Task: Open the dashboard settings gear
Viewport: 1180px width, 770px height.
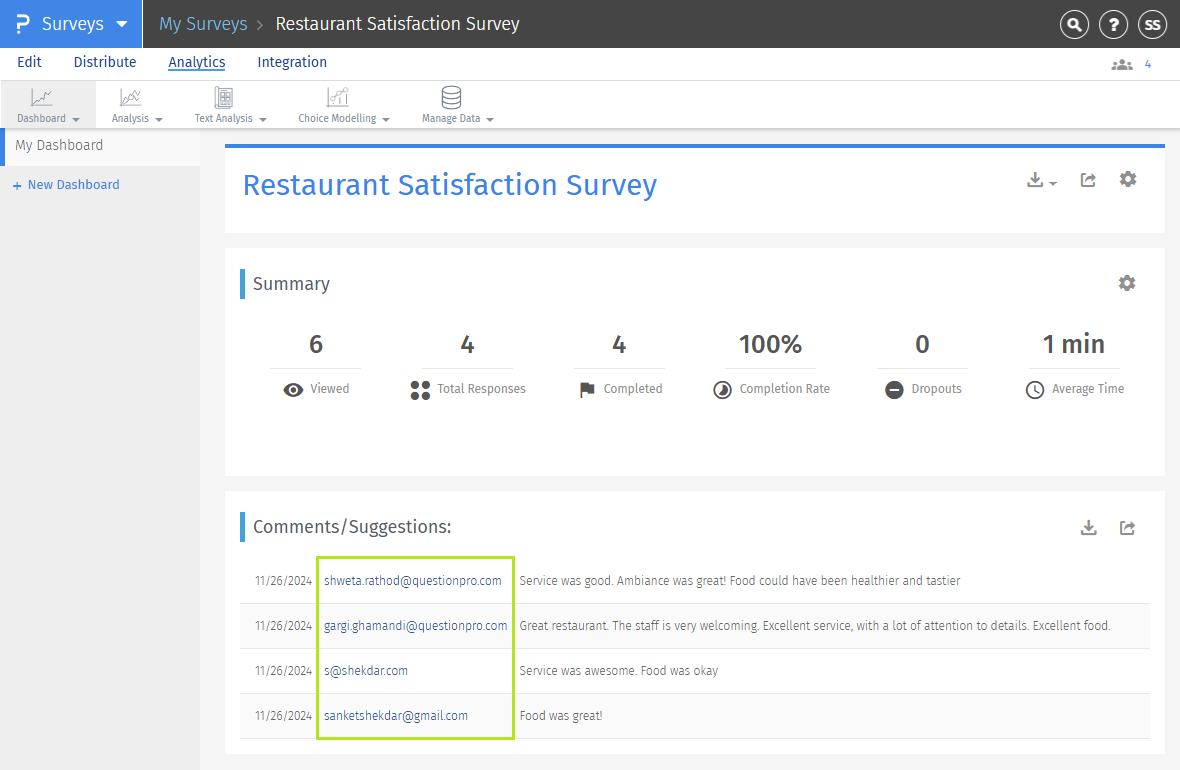Action: coord(1127,179)
